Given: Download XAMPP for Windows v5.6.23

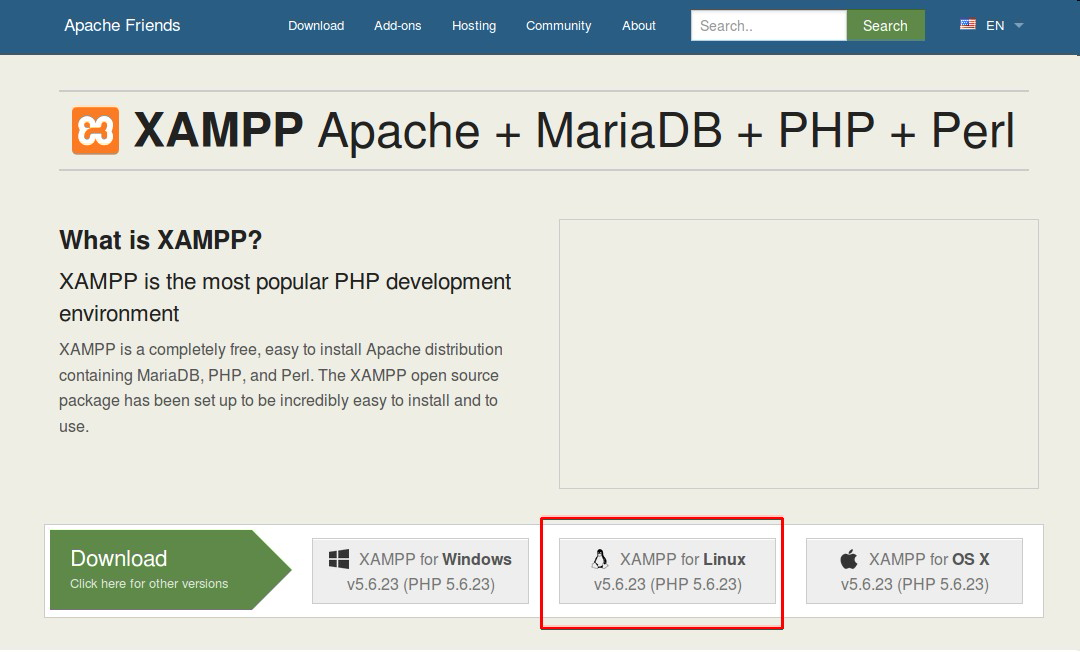Looking at the screenshot, I should (420, 571).
